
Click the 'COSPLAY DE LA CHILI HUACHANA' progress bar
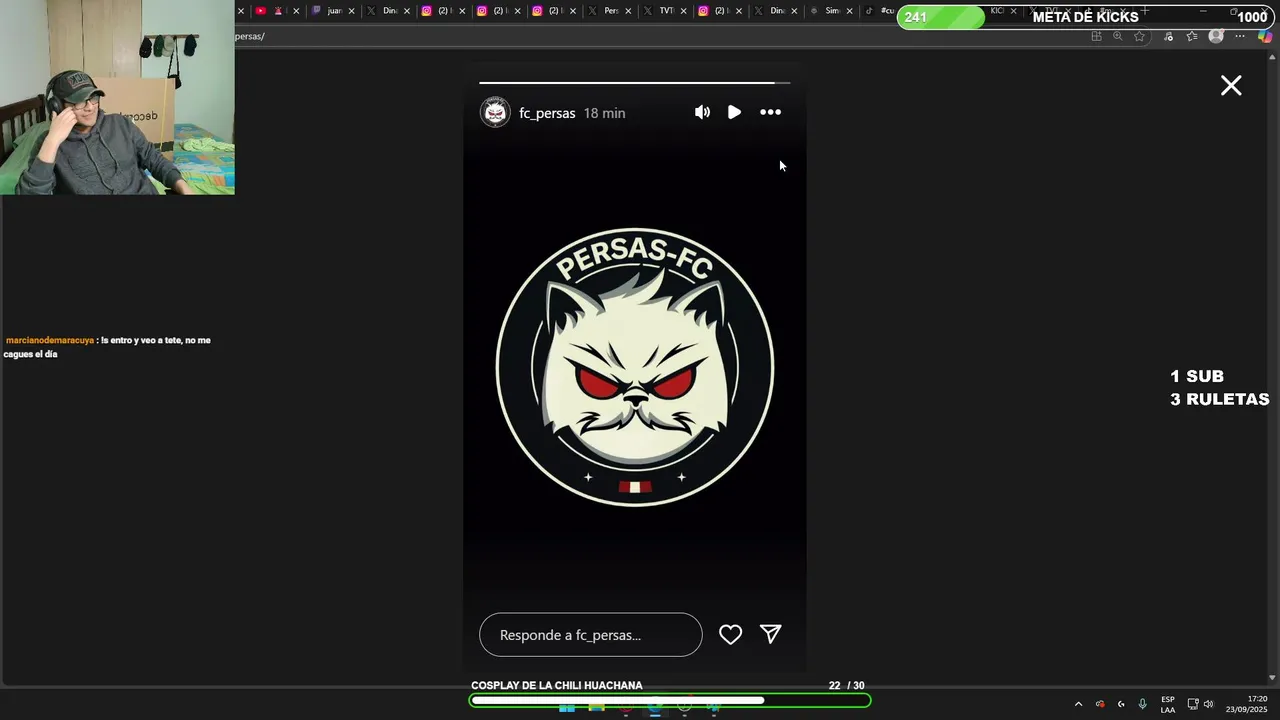click(670, 700)
